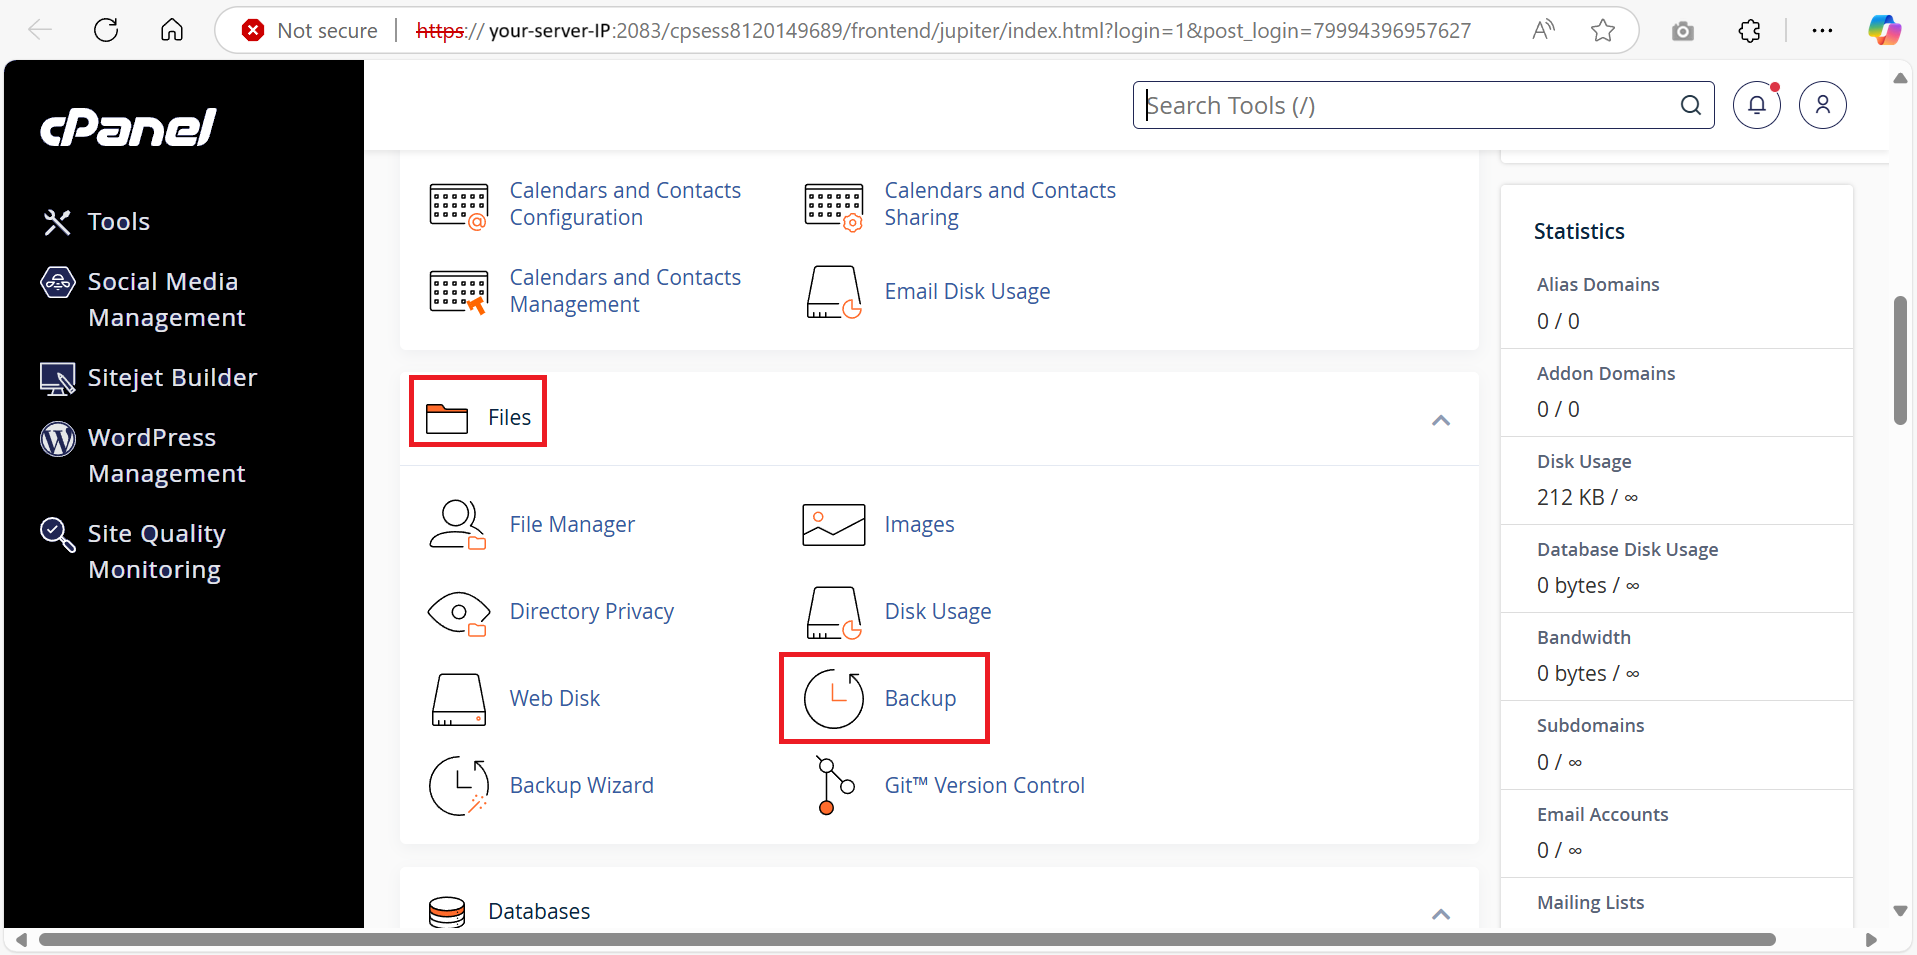Image resolution: width=1917 pixels, height=955 pixels.
Task: Open Social Media Management sidebar item
Action: click(166, 300)
